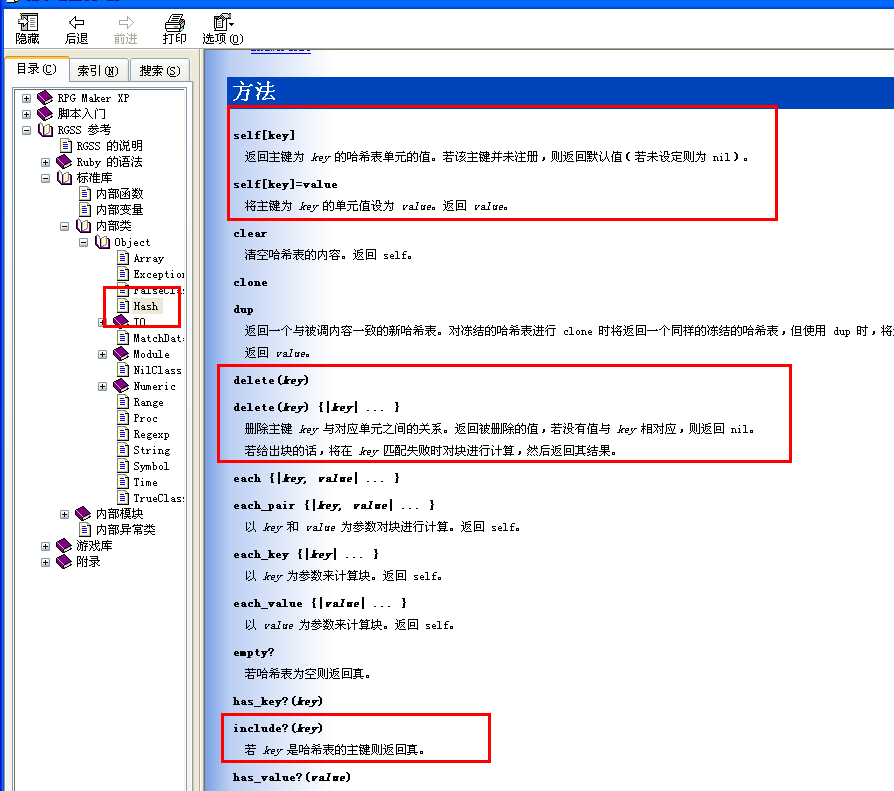Viewport: 894px width, 791px height.
Task: Click the "empty?" method heading
Action: point(254,652)
